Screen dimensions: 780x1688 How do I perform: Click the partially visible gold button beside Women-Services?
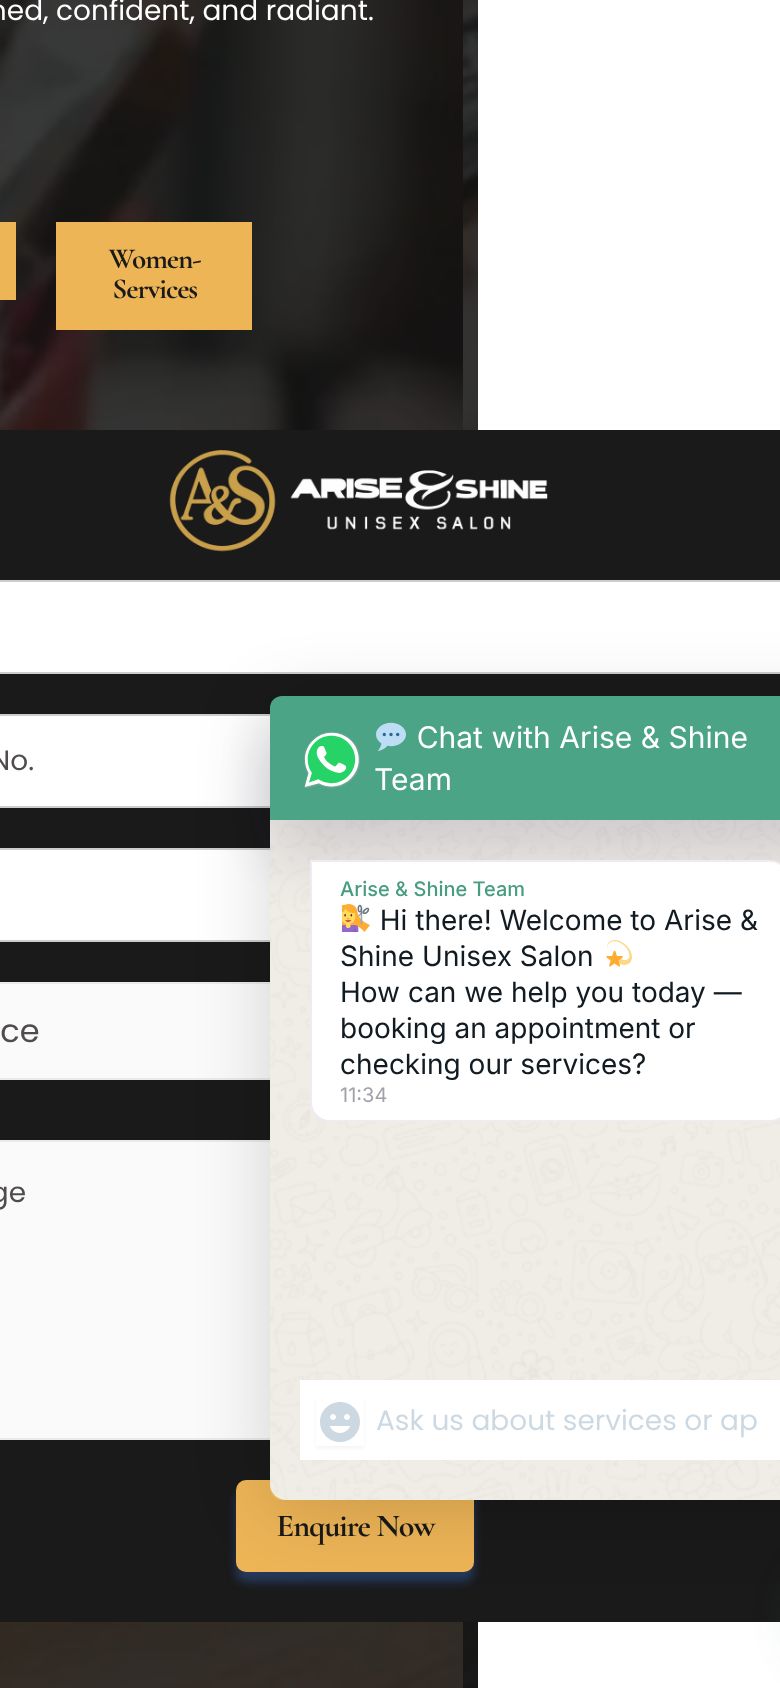click(x=7, y=261)
